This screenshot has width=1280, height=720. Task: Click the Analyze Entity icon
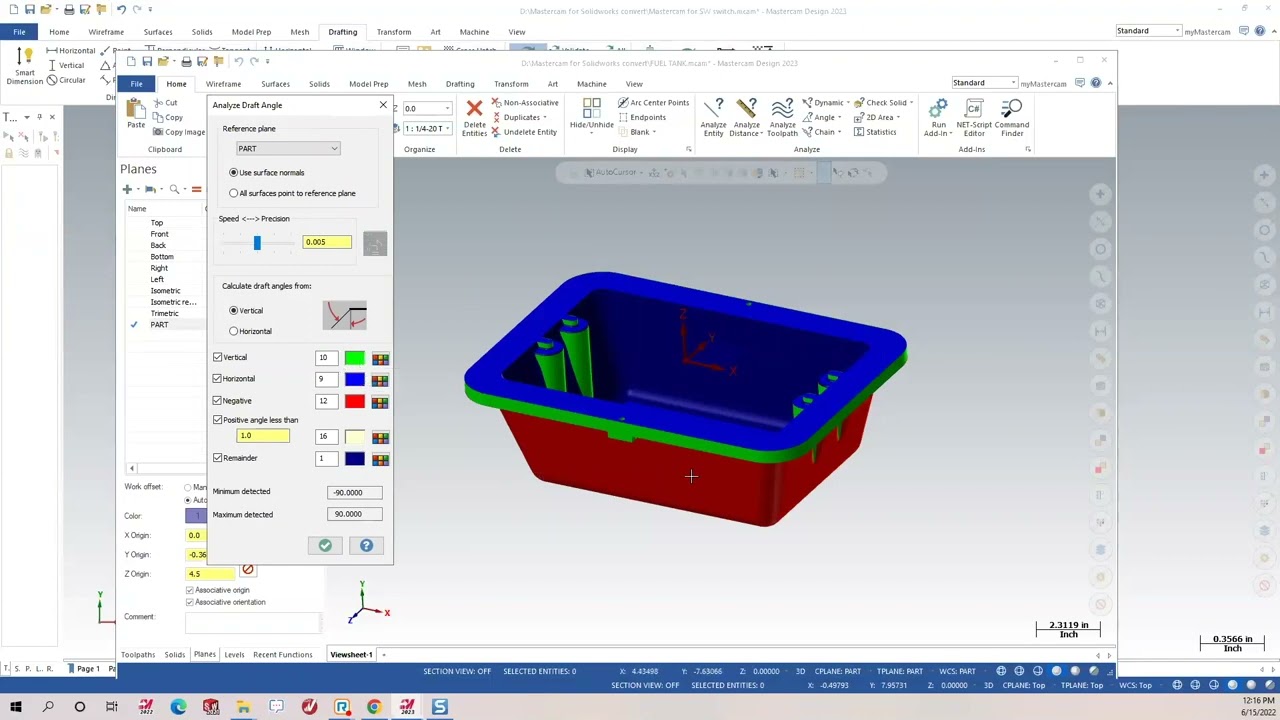713,108
